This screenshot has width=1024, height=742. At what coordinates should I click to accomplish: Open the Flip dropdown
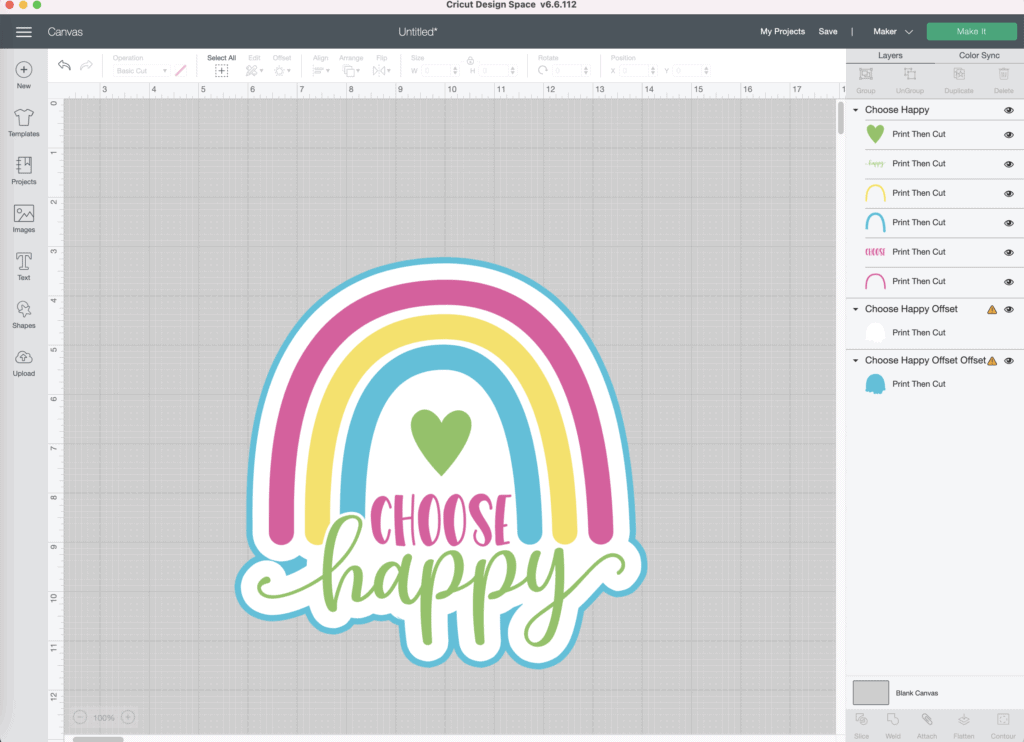point(381,71)
